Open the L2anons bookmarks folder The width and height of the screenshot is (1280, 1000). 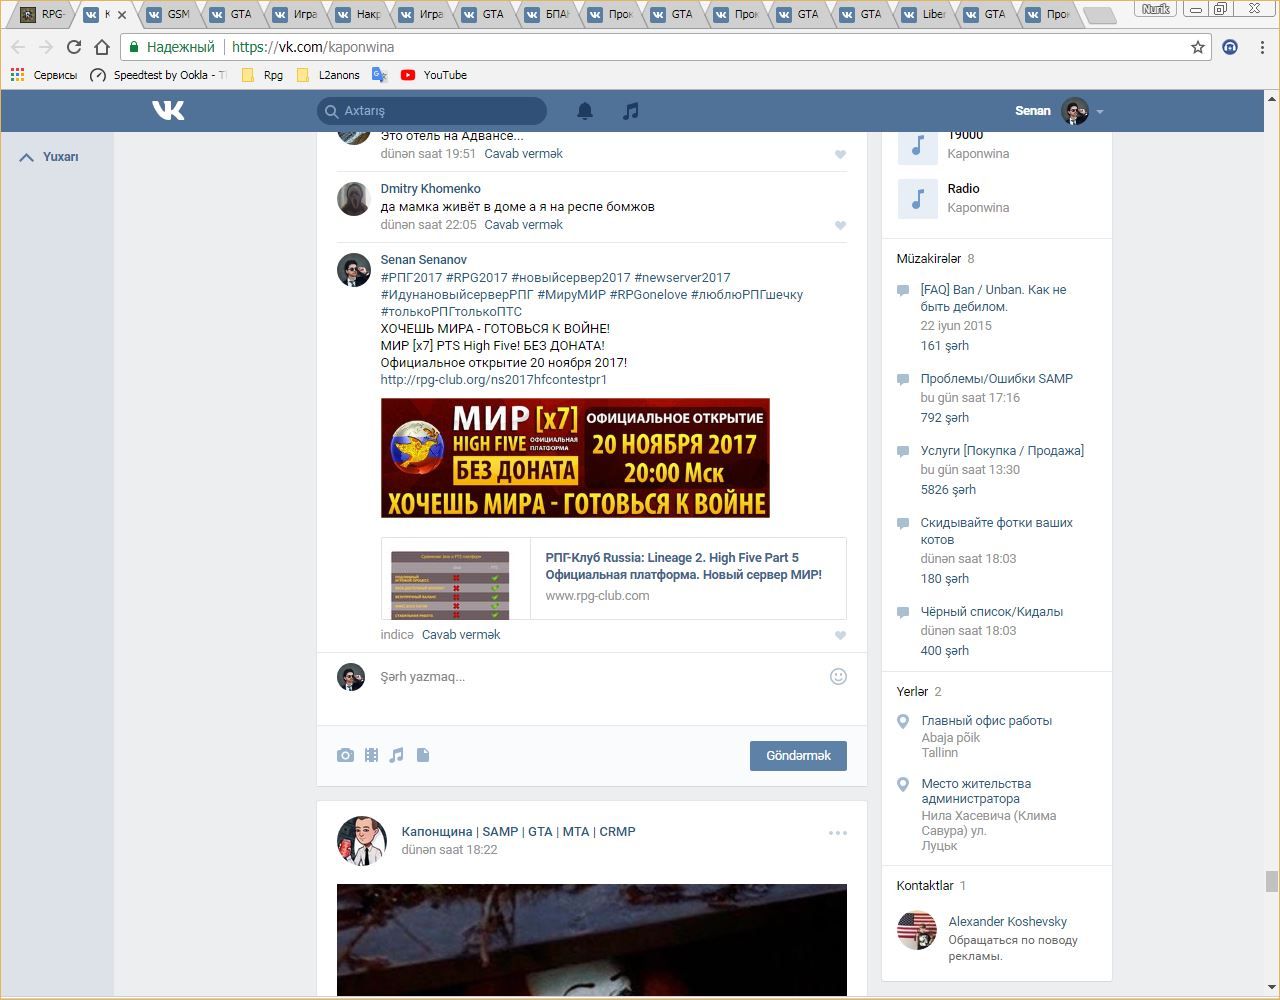coord(328,75)
